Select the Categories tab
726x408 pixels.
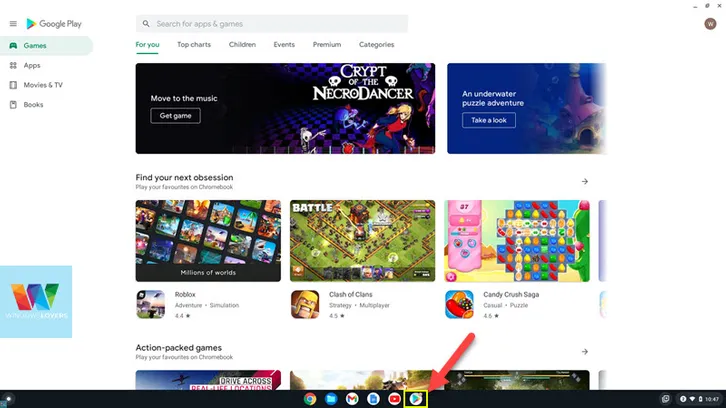pos(376,45)
